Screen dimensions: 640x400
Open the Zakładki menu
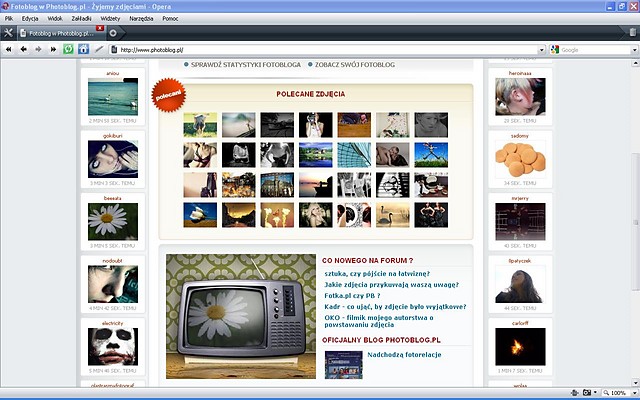click(x=81, y=18)
